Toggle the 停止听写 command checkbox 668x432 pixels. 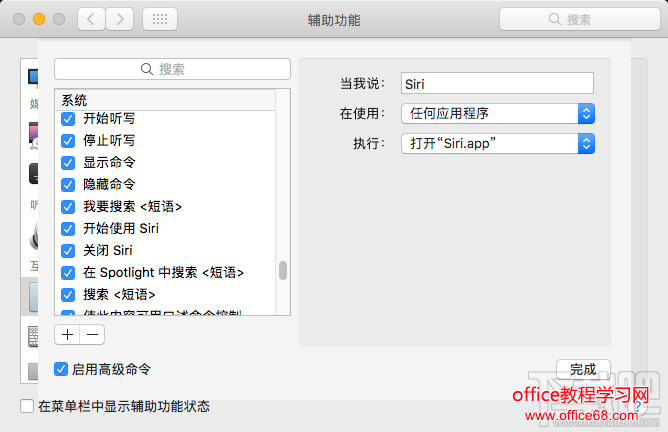(x=68, y=141)
